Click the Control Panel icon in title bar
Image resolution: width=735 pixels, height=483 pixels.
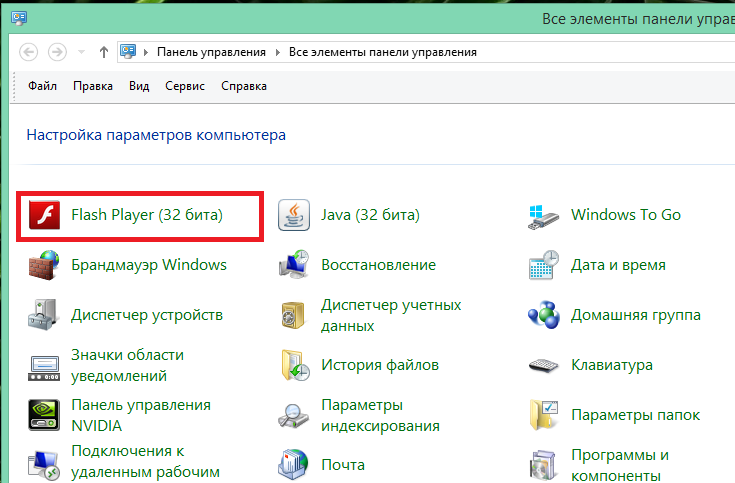tap(19, 18)
